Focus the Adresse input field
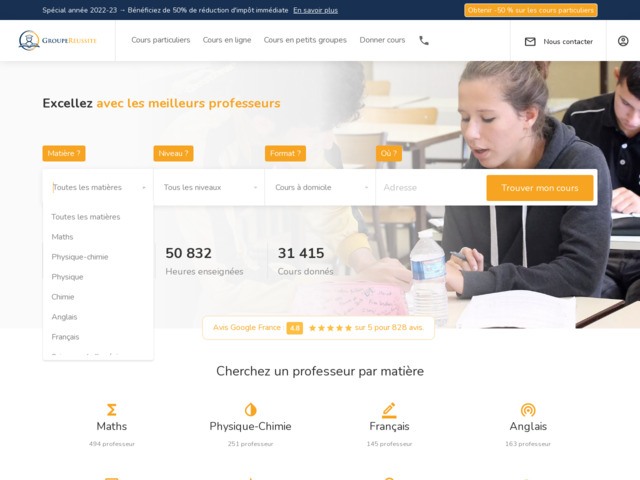This screenshot has height=480, width=640. 431,188
